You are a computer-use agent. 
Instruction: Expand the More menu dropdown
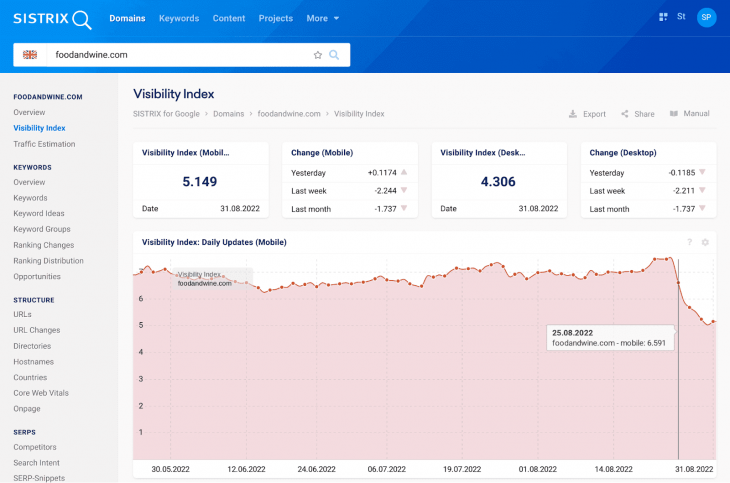(322, 18)
